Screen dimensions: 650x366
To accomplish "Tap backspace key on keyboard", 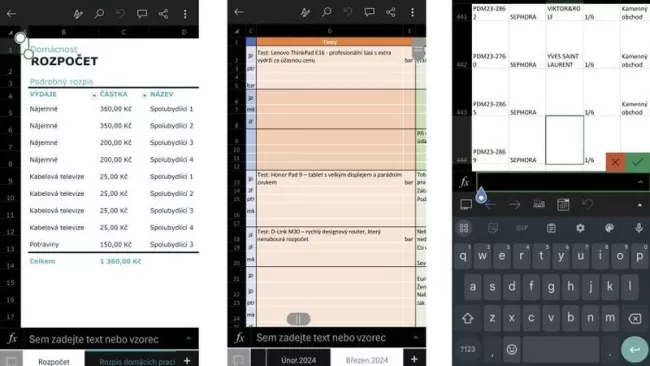I will tap(635, 318).
